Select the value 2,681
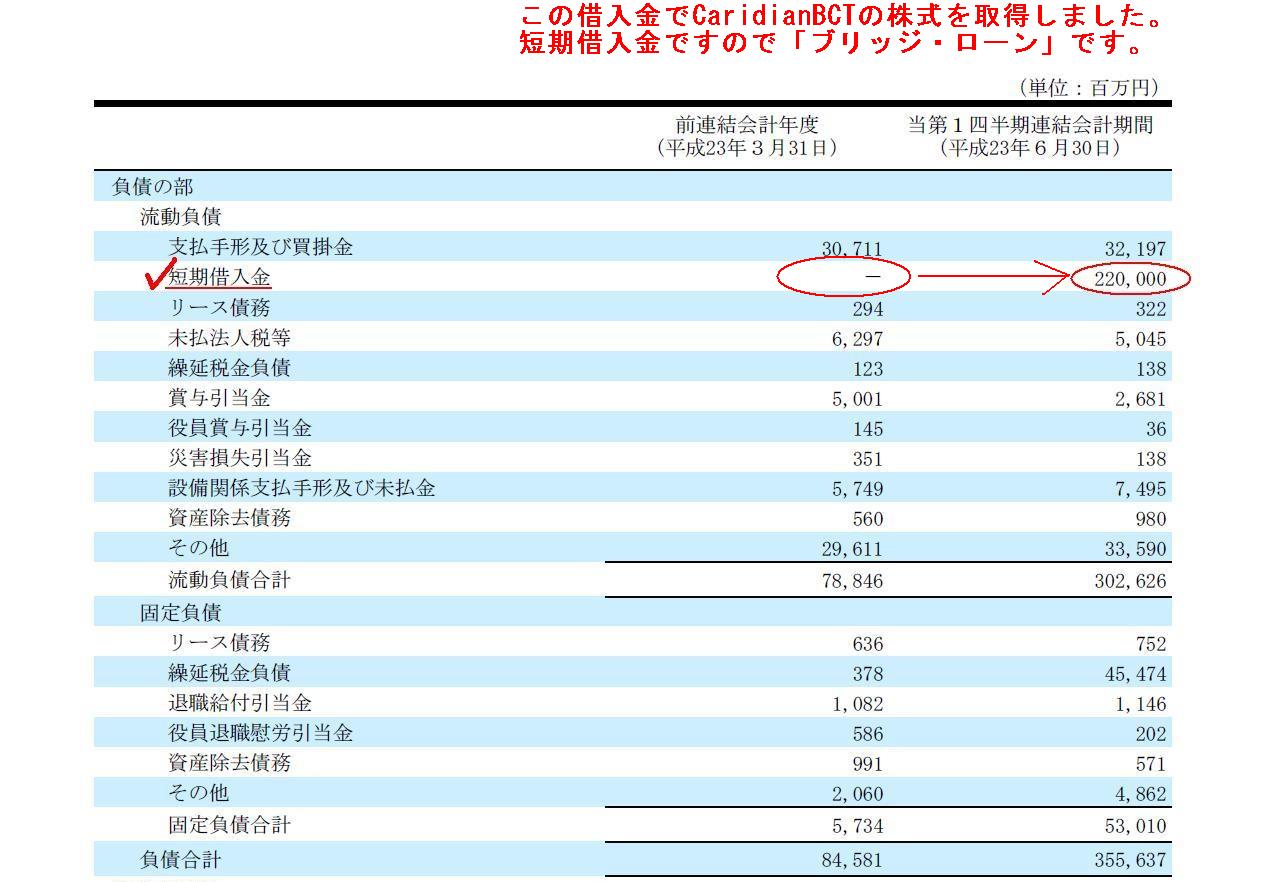This screenshot has width=1279, height=882. coord(1140,399)
